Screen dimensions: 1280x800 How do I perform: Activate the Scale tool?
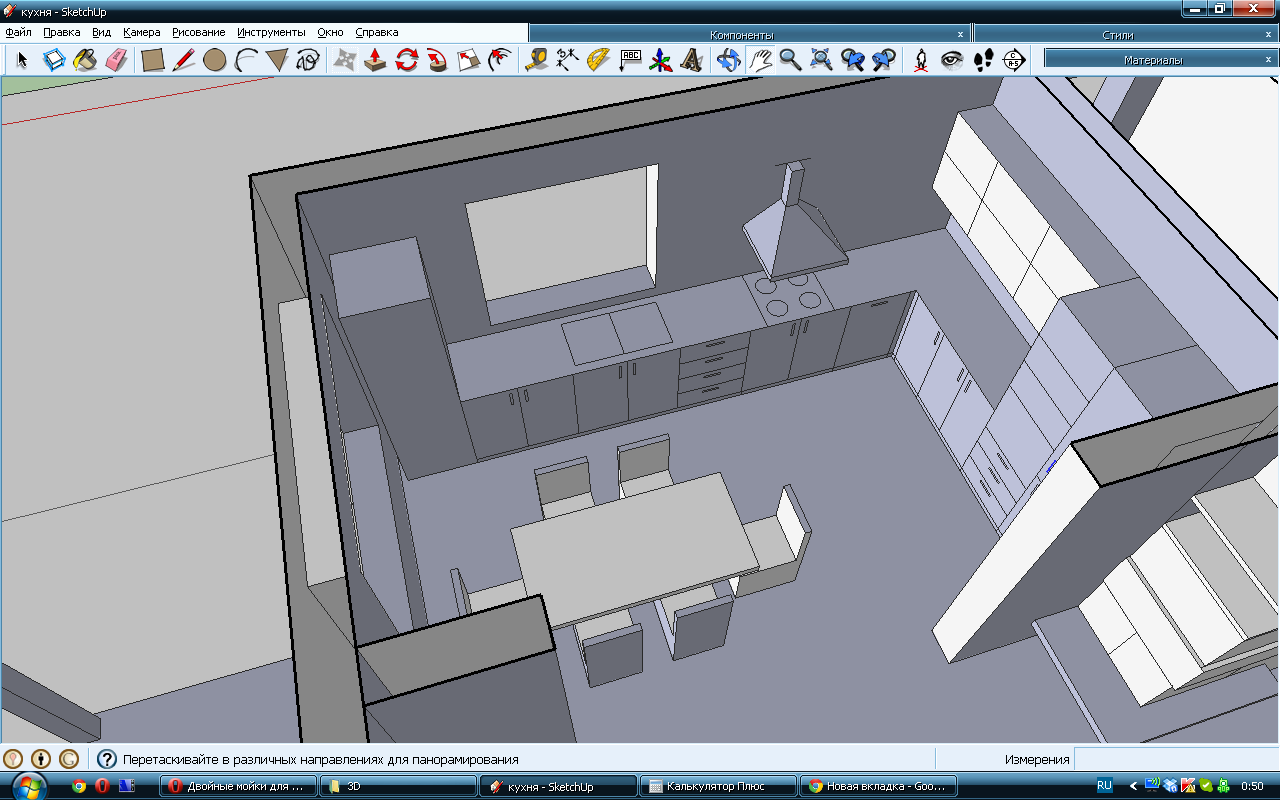(x=469, y=60)
